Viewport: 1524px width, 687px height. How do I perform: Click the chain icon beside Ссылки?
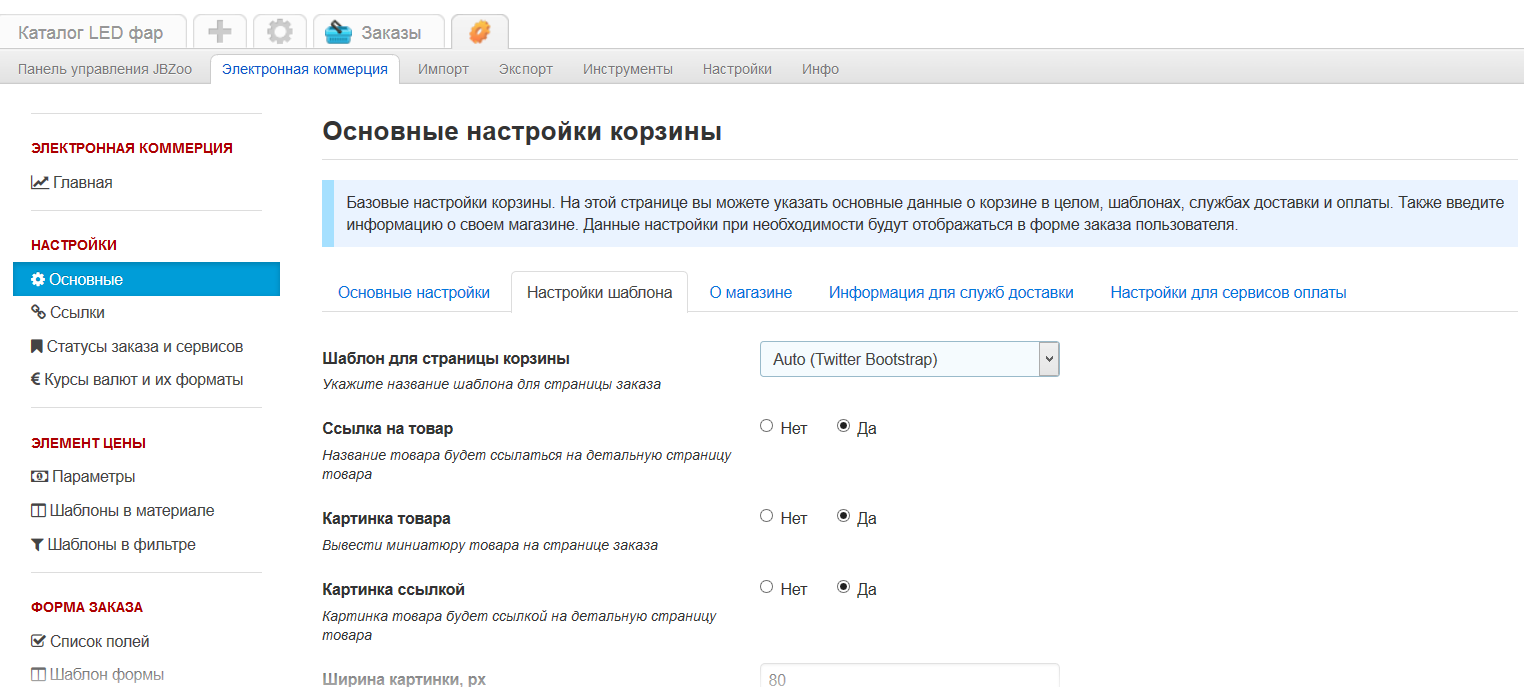(x=39, y=313)
